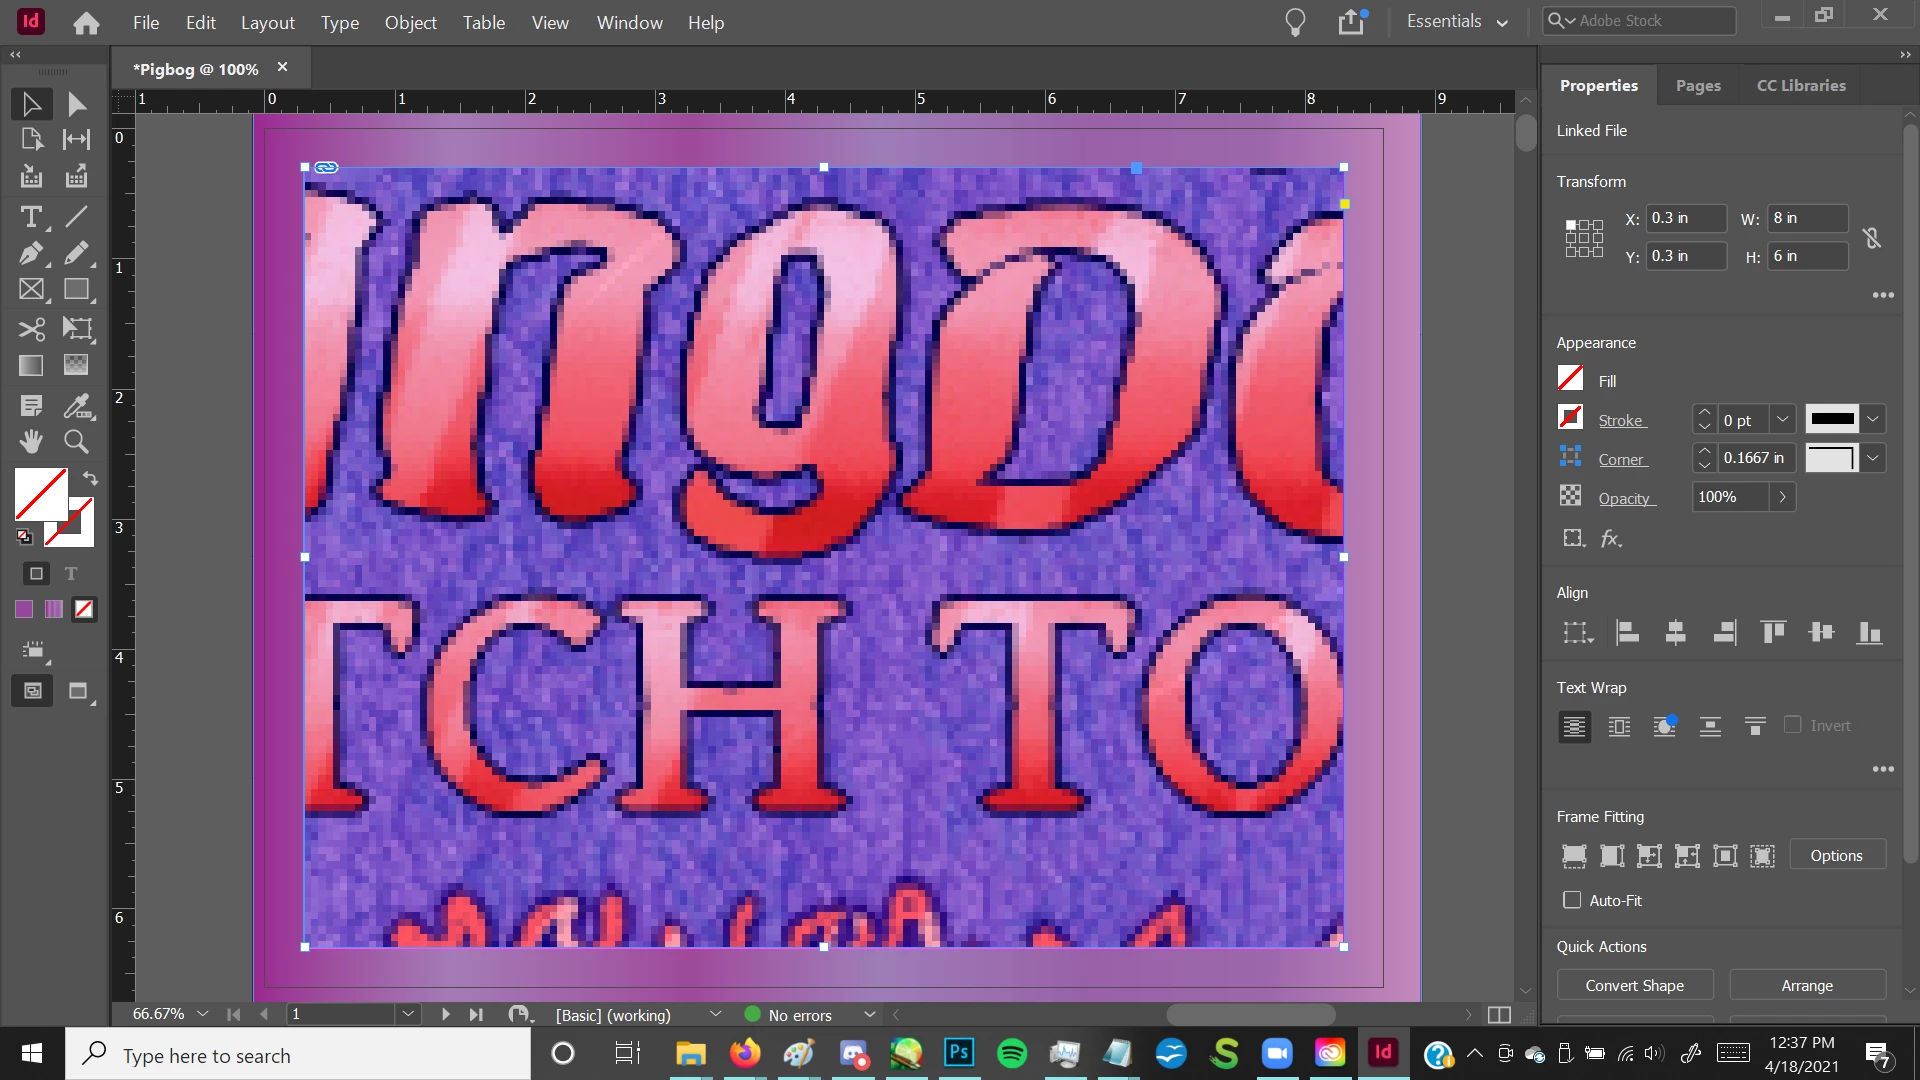Select the Type tool

[x=31, y=217]
